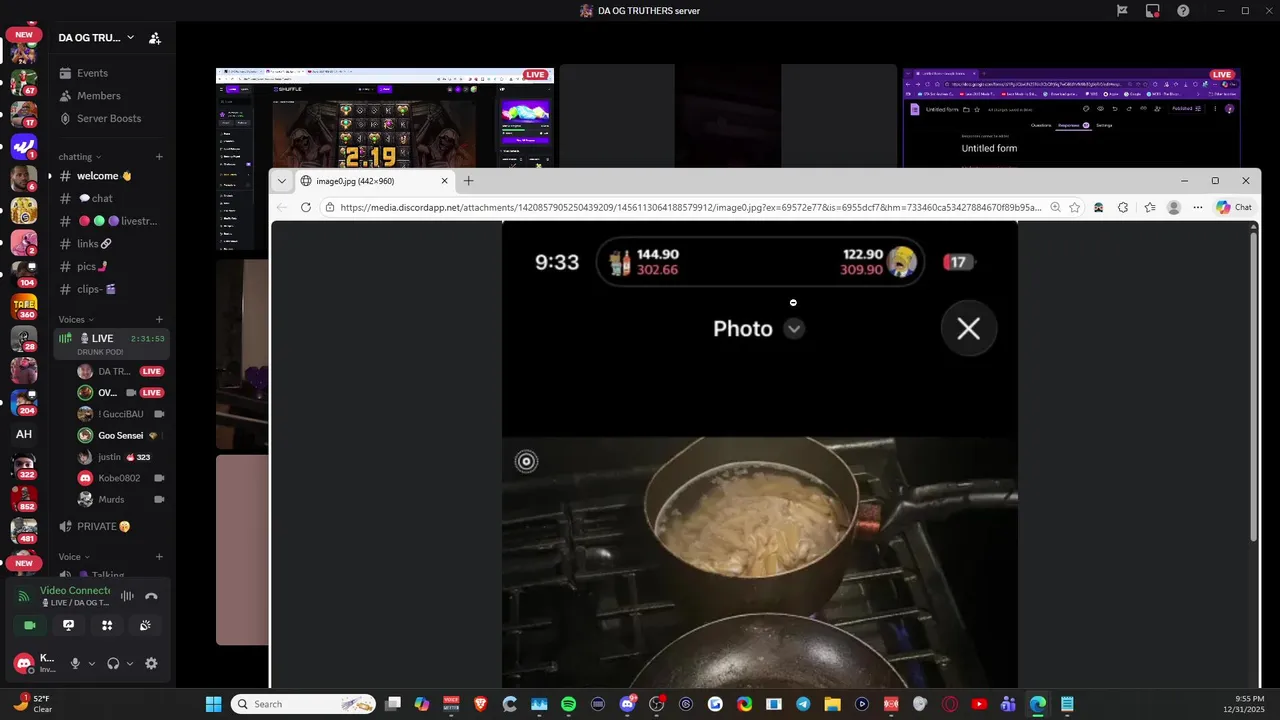Add a channel to Voices category

[159, 320]
